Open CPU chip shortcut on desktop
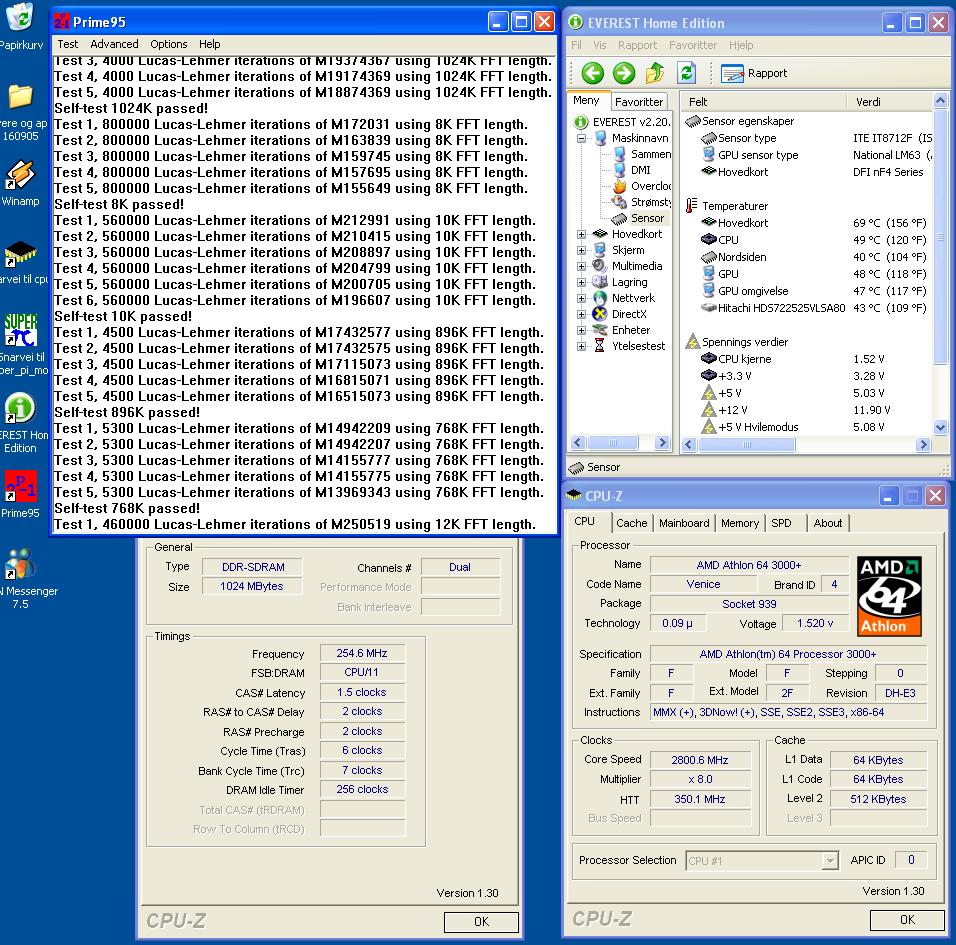This screenshot has width=956, height=945. click(x=21, y=262)
